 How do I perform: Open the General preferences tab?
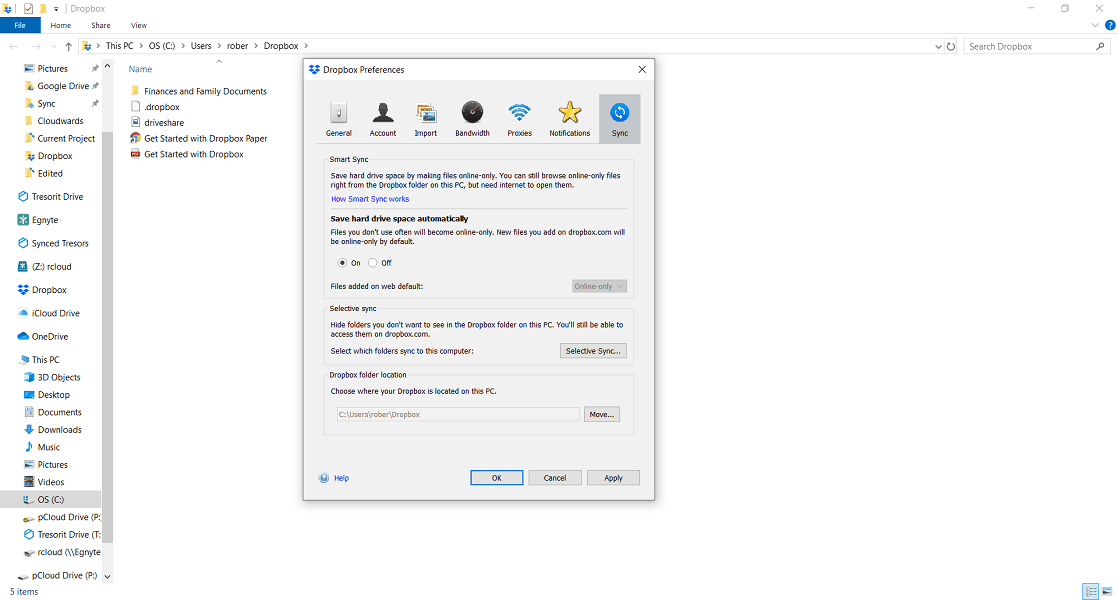339,119
